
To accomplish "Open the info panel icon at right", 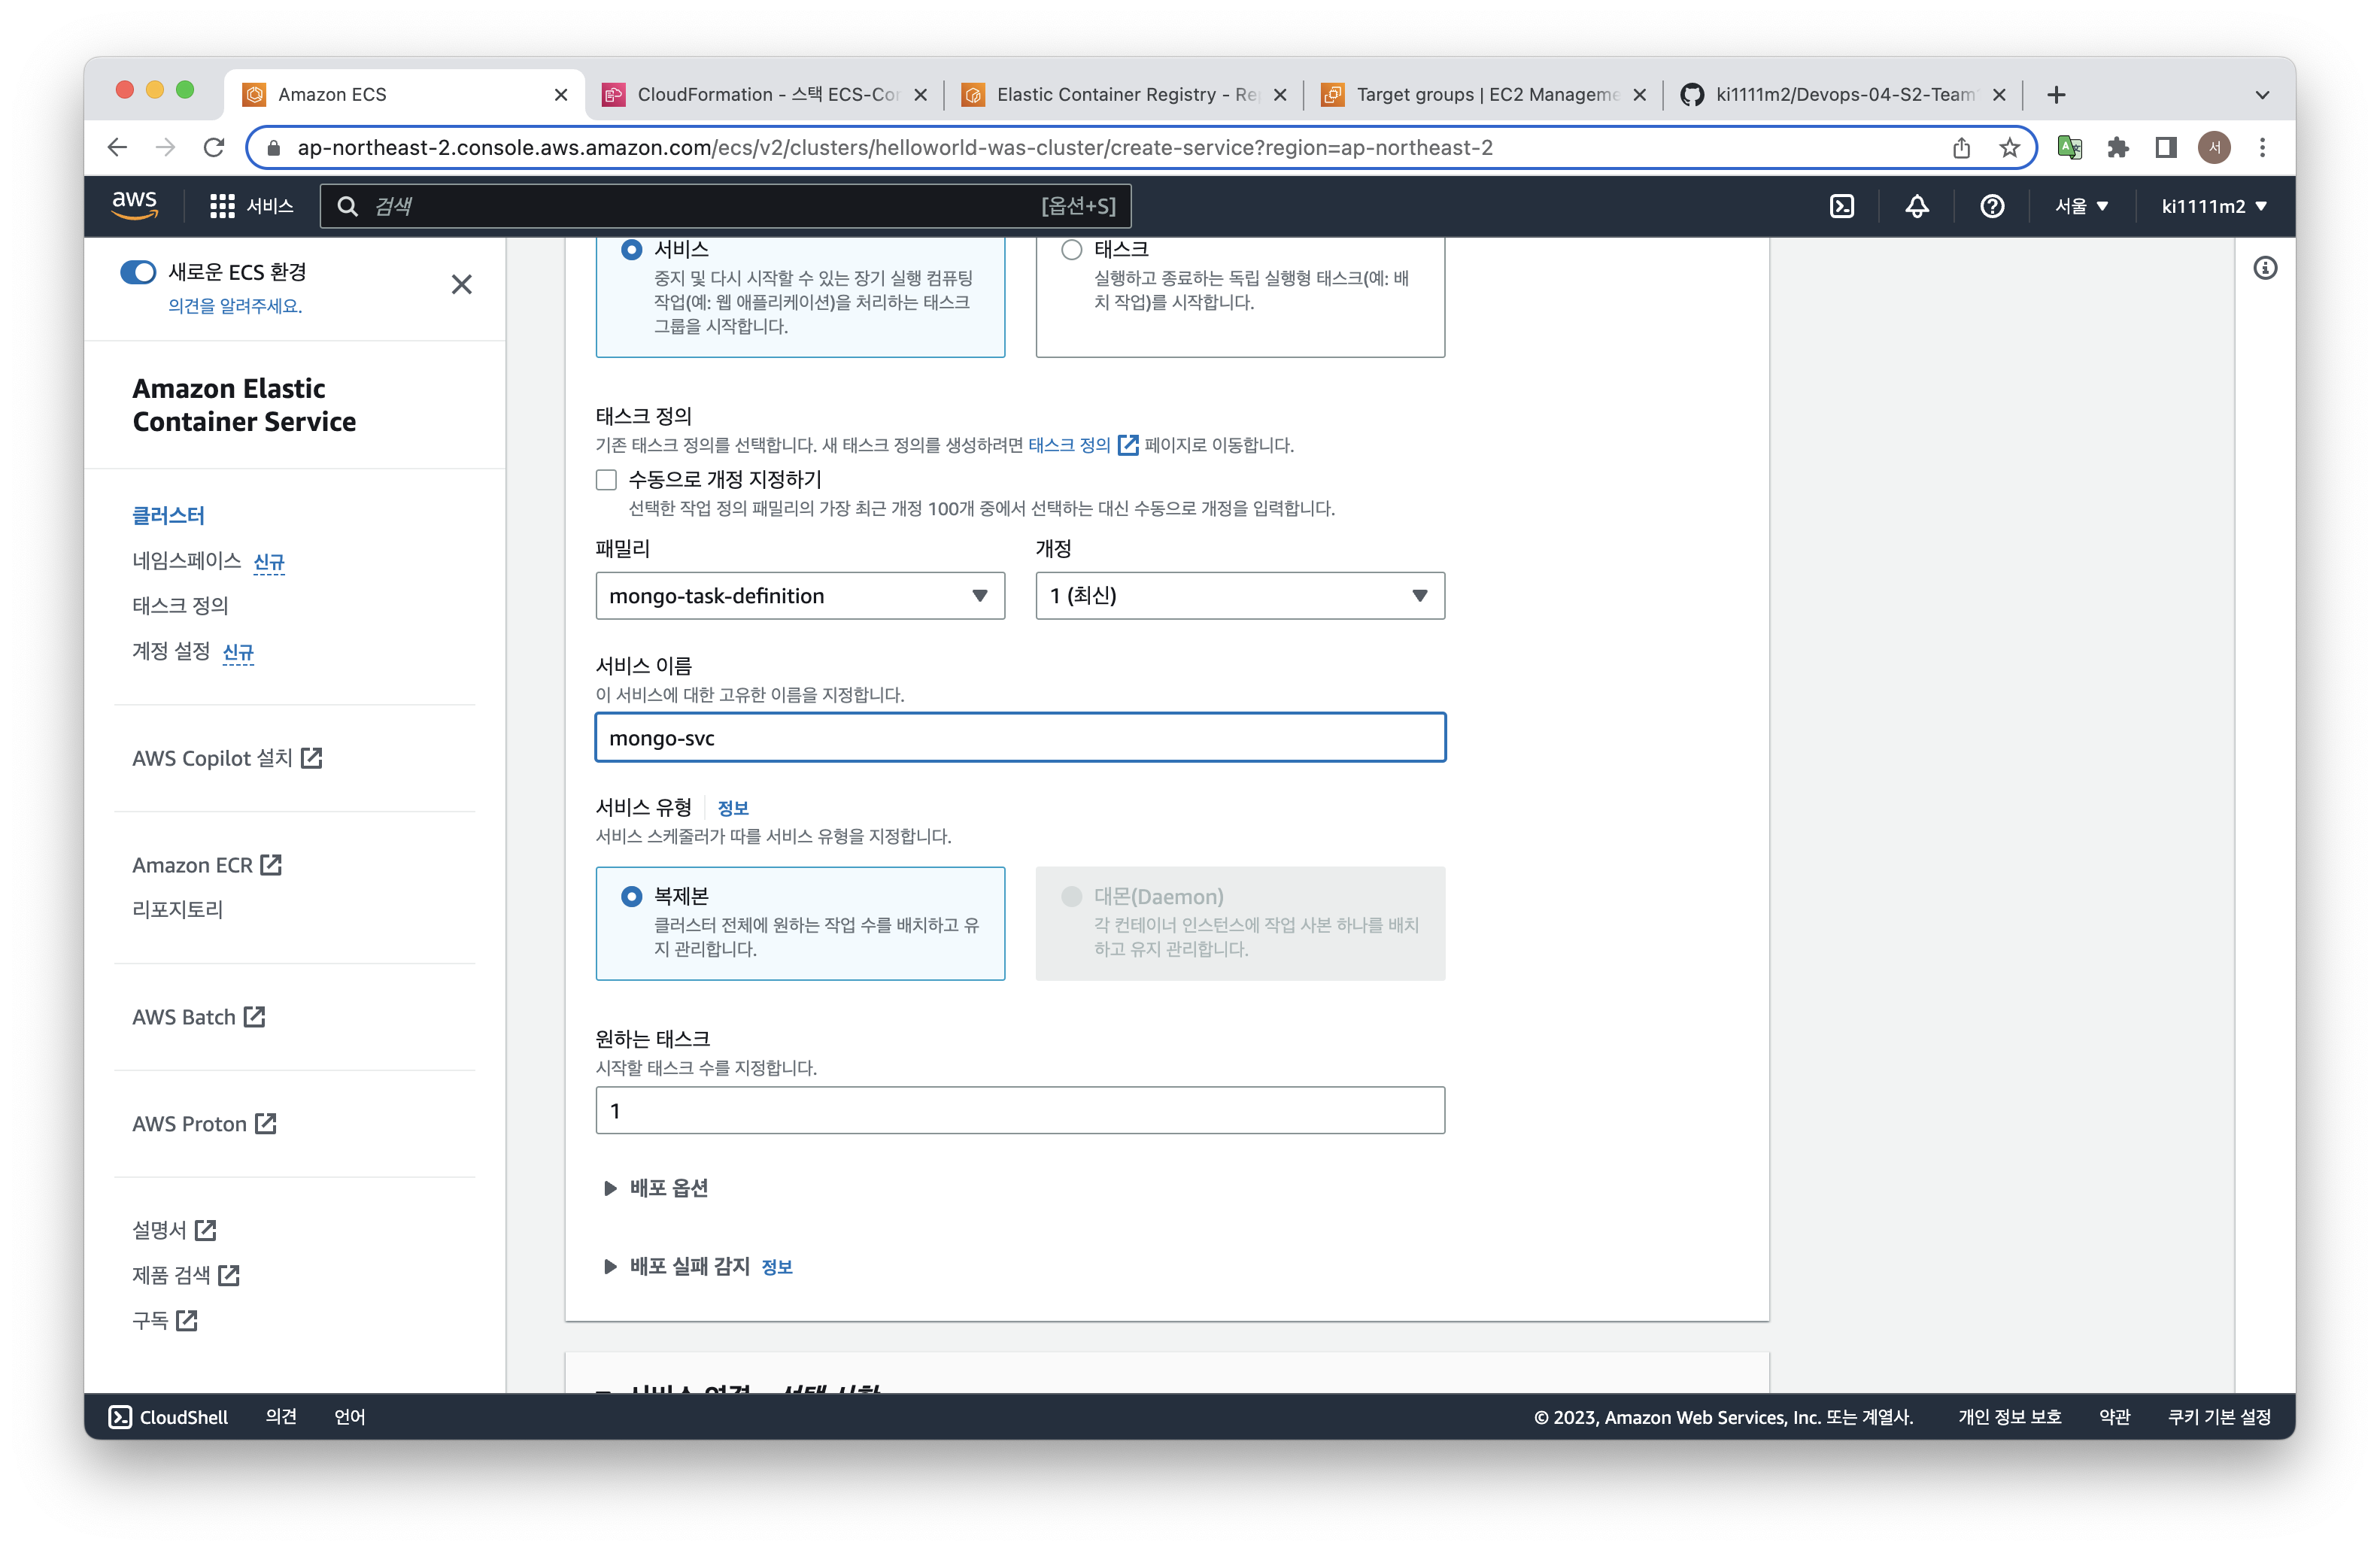I will 2265,268.
